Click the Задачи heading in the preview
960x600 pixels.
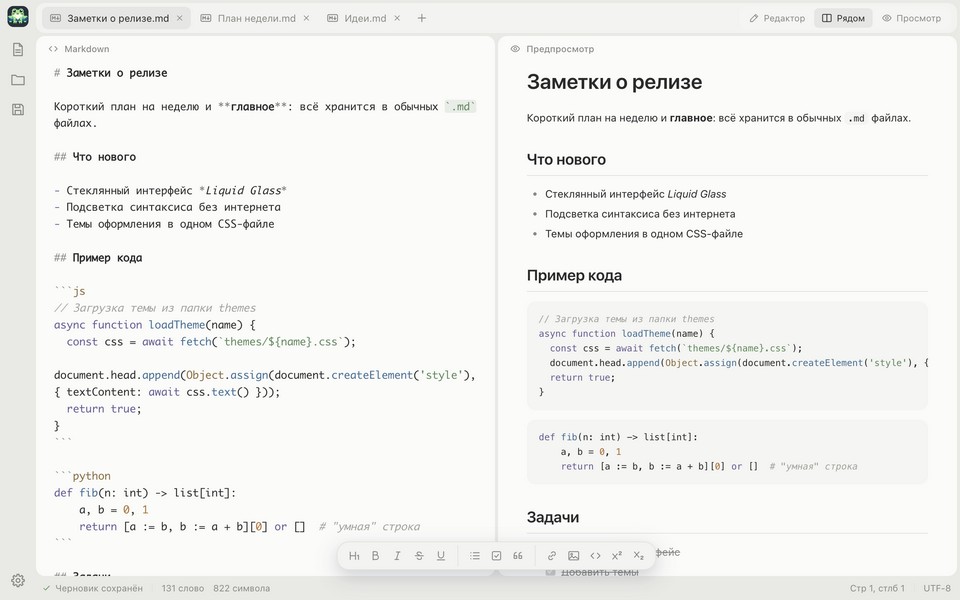pyautogui.click(x=553, y=517)
